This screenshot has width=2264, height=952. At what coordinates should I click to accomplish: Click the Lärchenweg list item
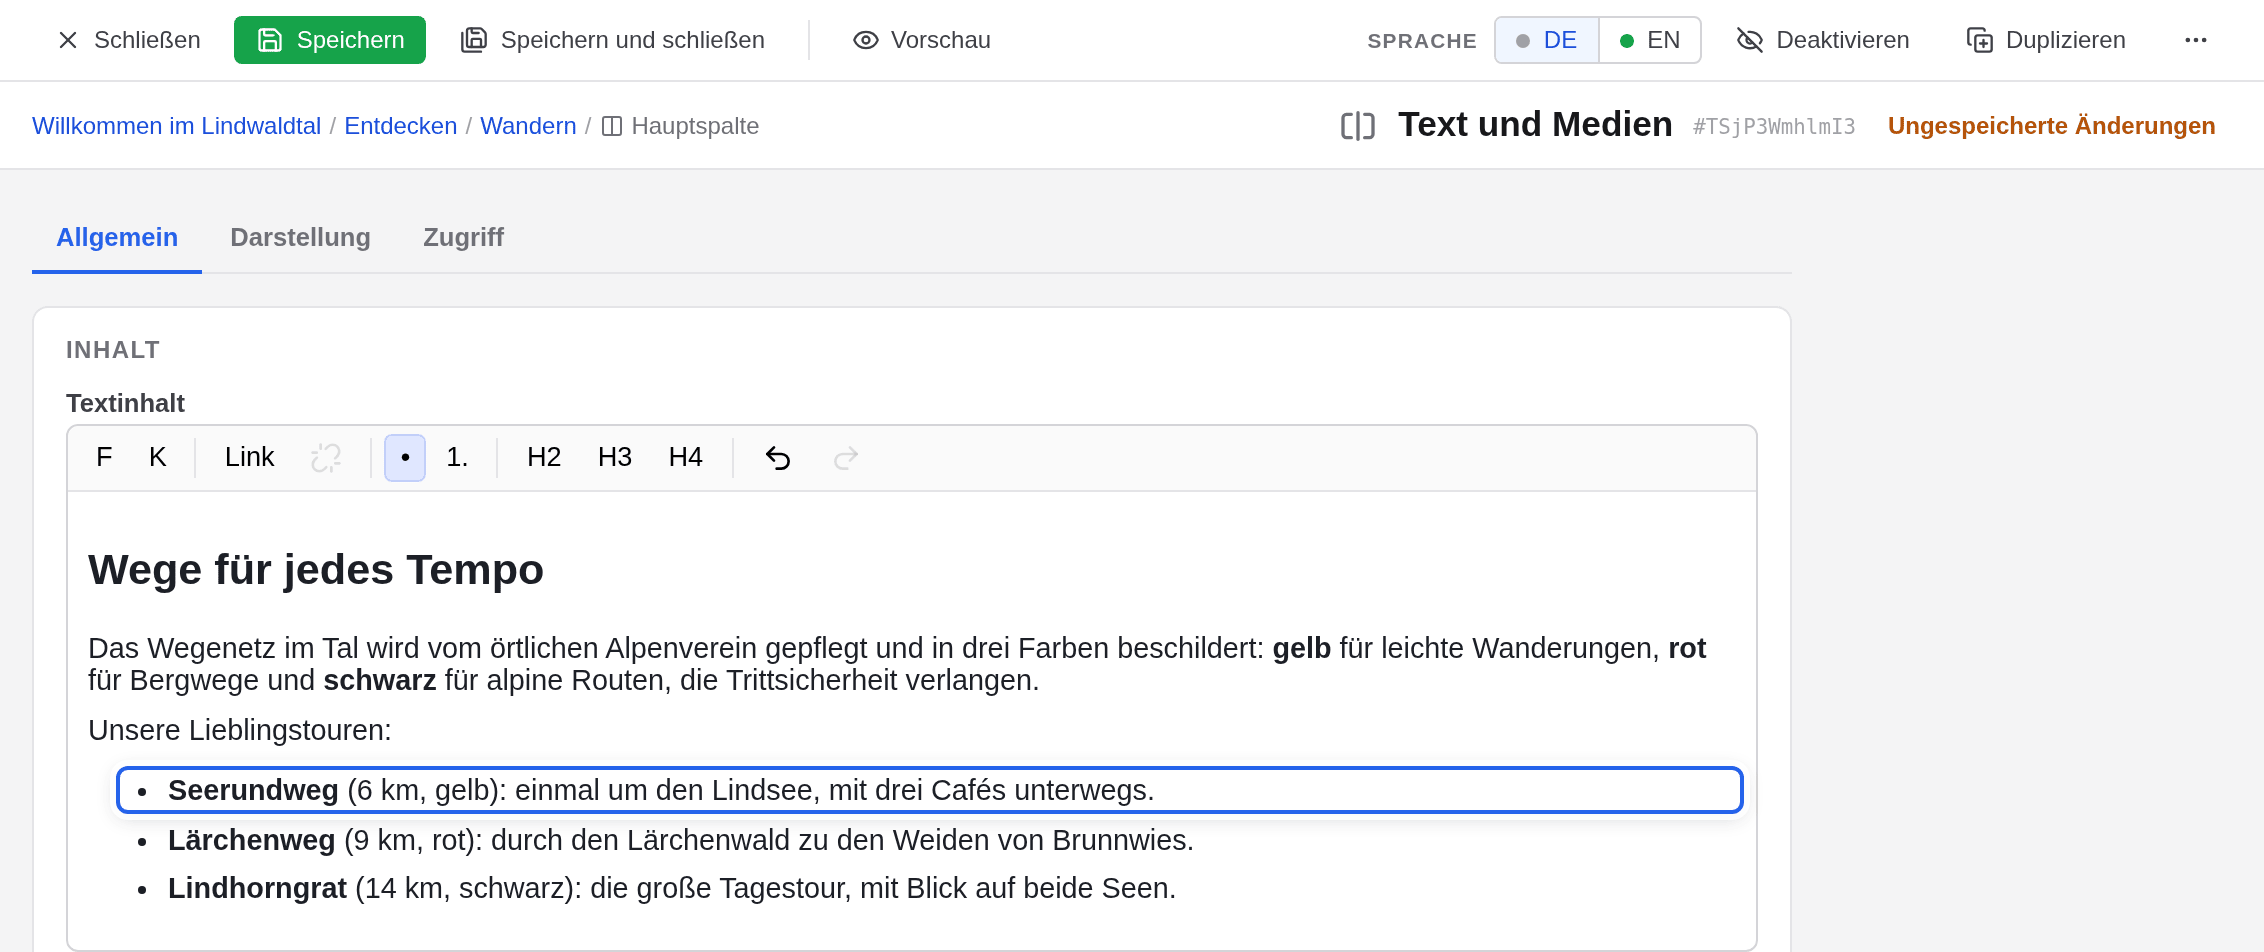pos(681,840)
